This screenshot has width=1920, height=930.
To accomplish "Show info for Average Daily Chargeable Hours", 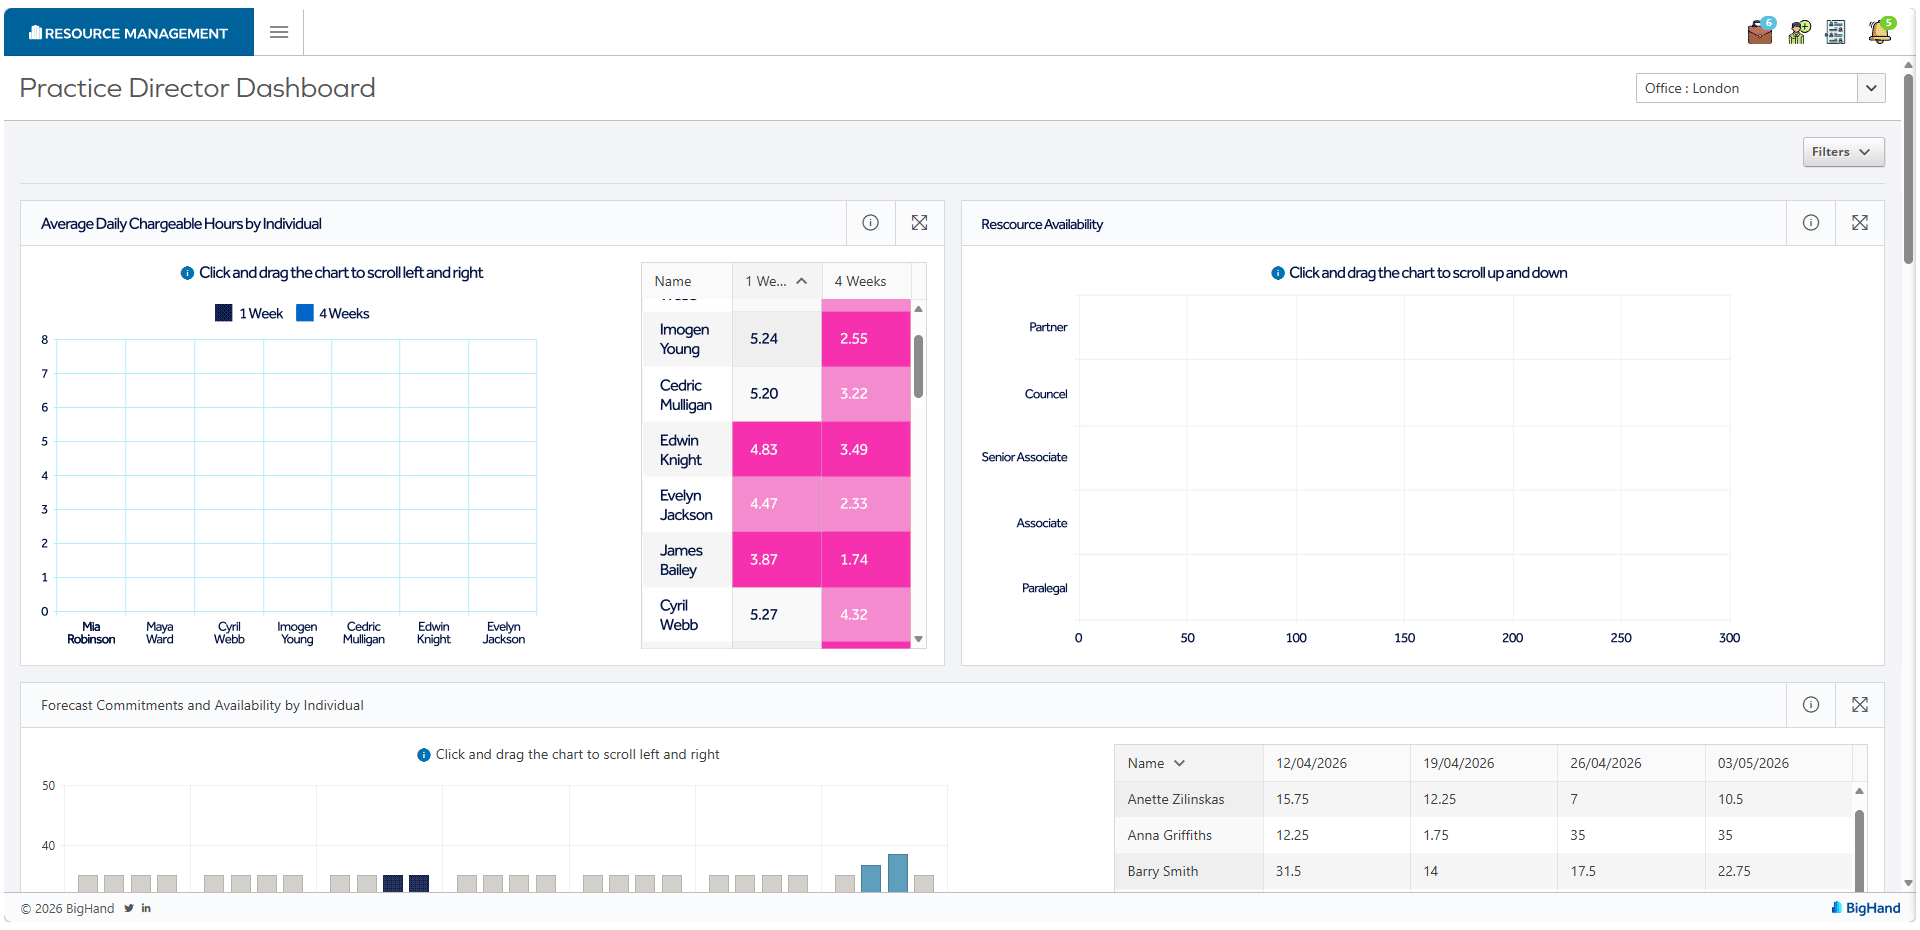I will (x=871, y=223).
